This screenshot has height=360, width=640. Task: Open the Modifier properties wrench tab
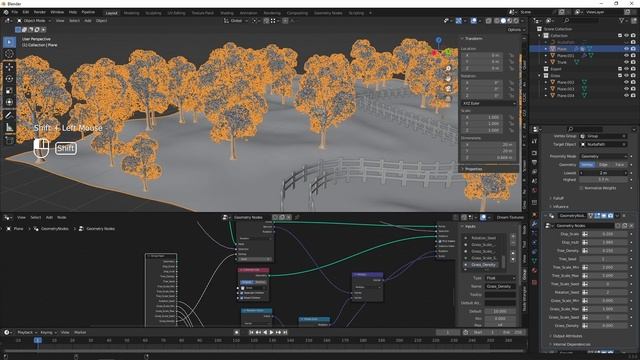[534, 224]
